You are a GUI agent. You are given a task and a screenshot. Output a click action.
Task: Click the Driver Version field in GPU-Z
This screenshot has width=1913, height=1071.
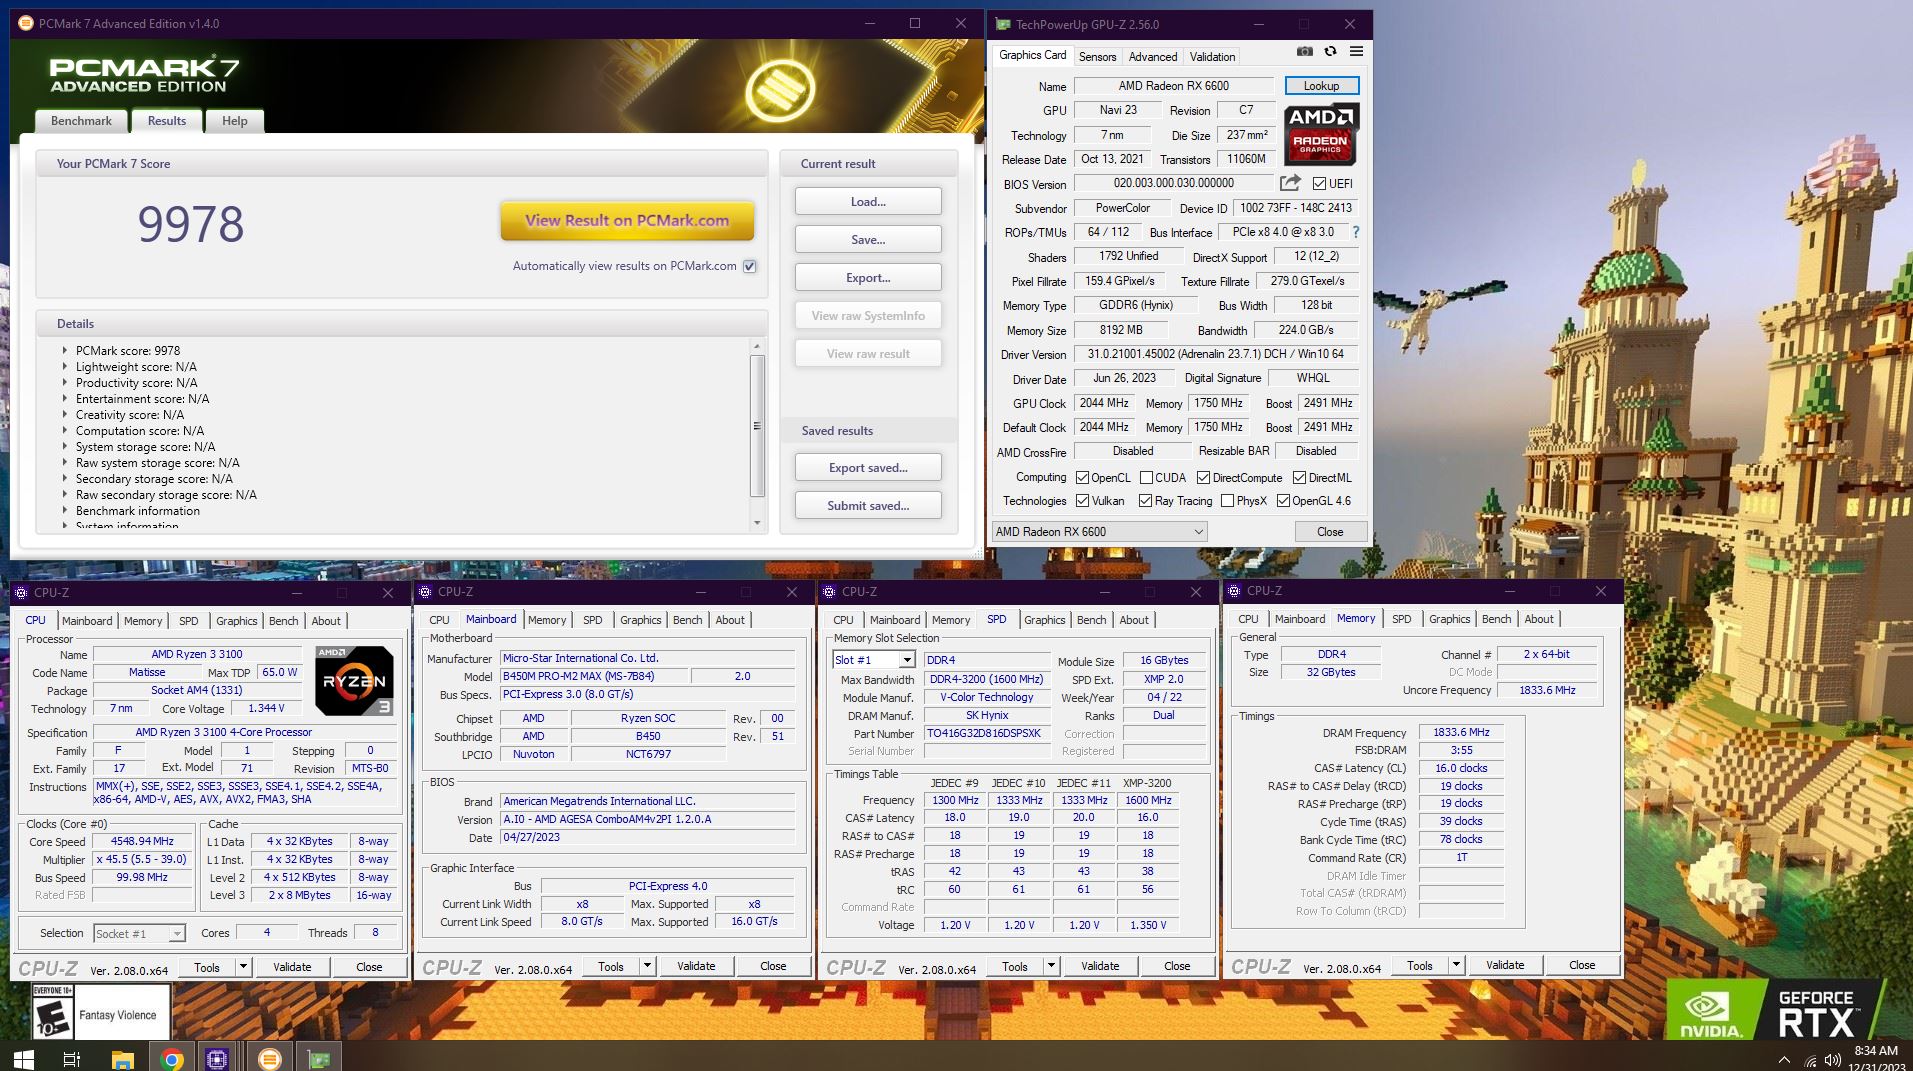click(1215, 354)
